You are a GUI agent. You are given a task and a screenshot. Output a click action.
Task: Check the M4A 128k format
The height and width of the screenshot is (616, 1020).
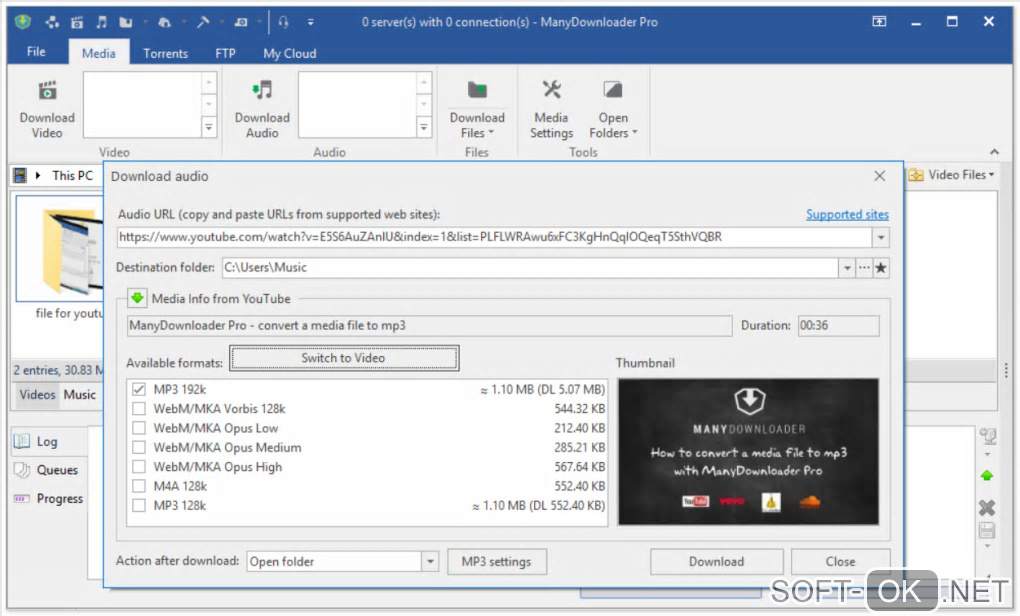[139, 486]
